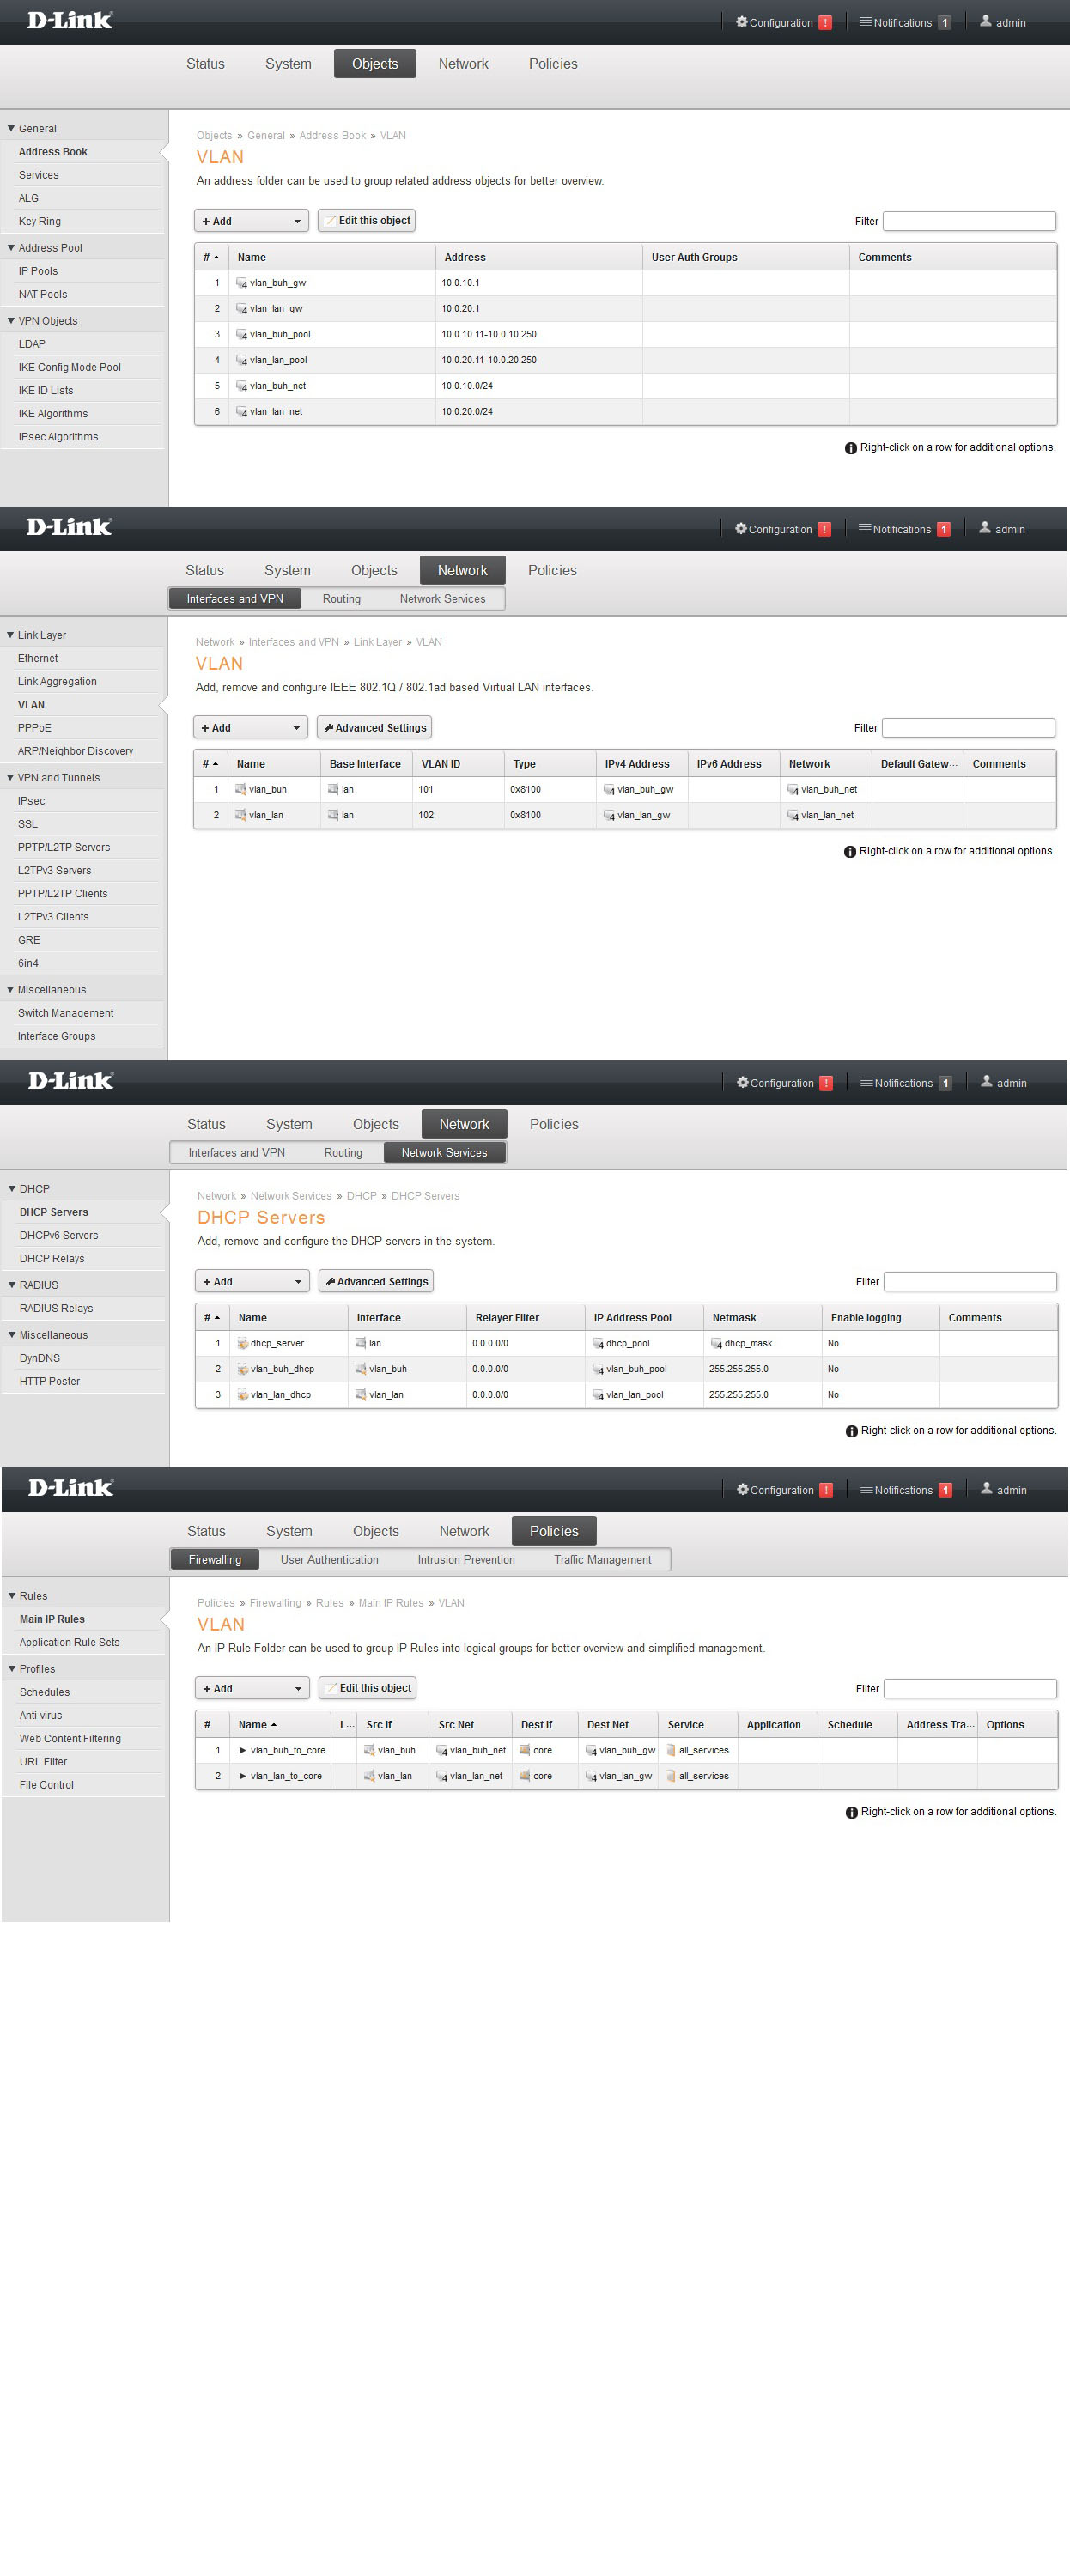
Task: Collapse the Rules sidebar section
Action: pyautogui.click(x=12, y=1596)
